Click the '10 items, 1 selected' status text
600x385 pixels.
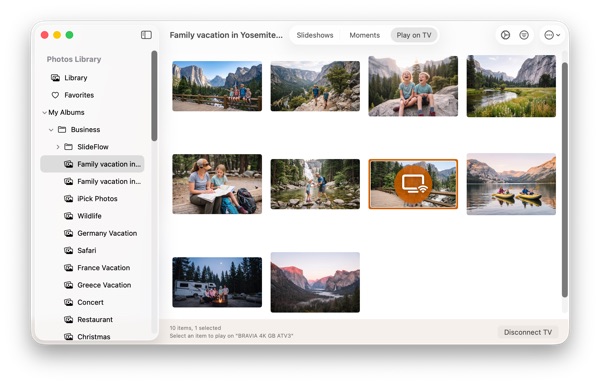tap(195, 328)
